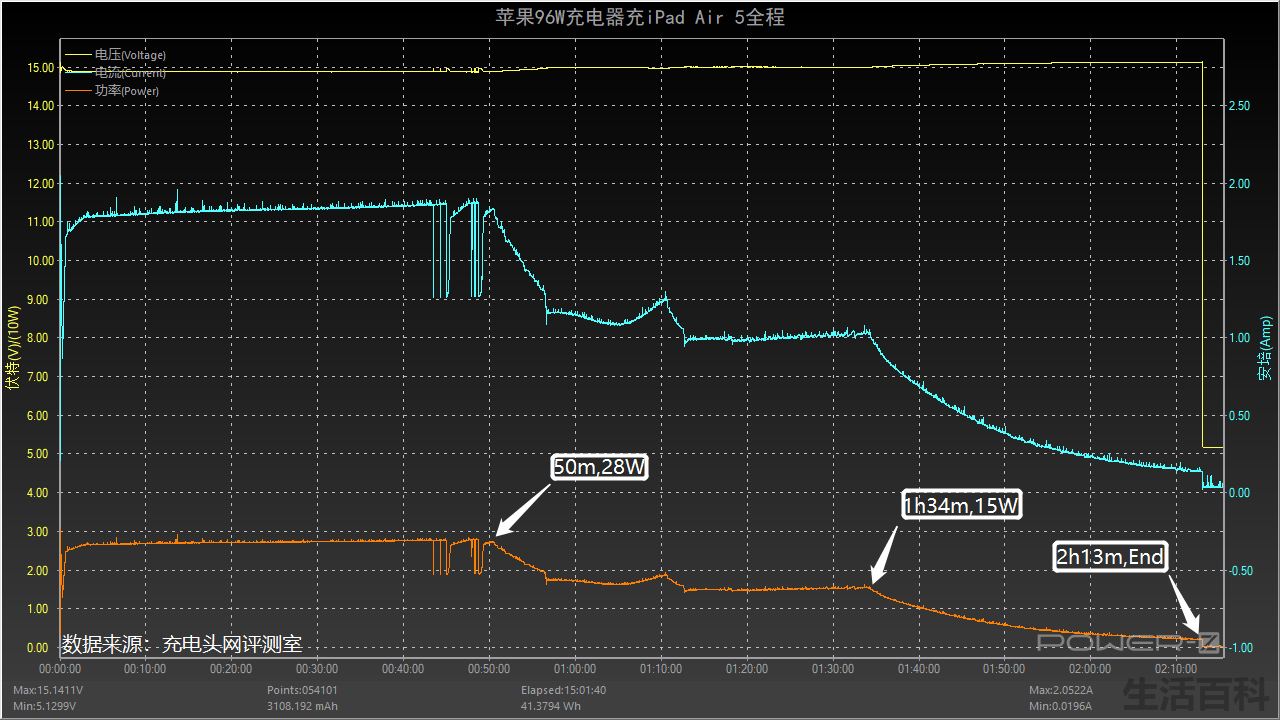
Task: Click the 00:00:00 time axis tick label
Action: tap(60, 669)
